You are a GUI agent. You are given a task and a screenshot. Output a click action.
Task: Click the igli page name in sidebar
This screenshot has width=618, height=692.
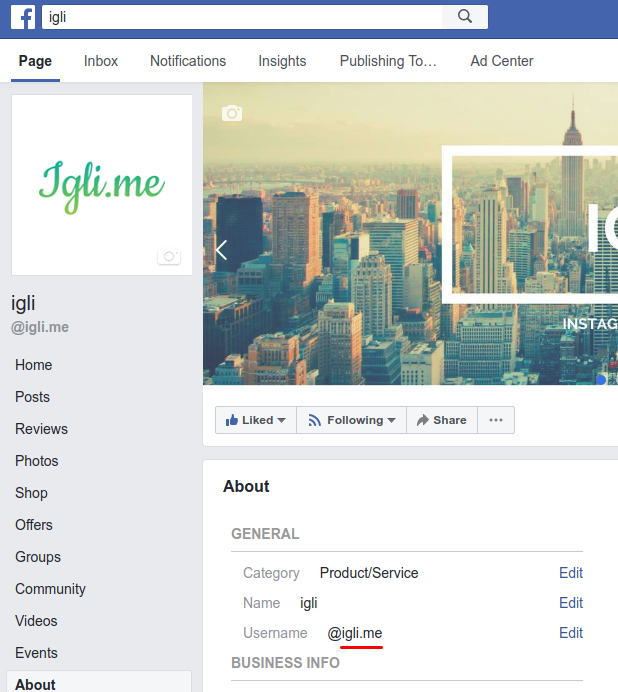pos(23,303)
